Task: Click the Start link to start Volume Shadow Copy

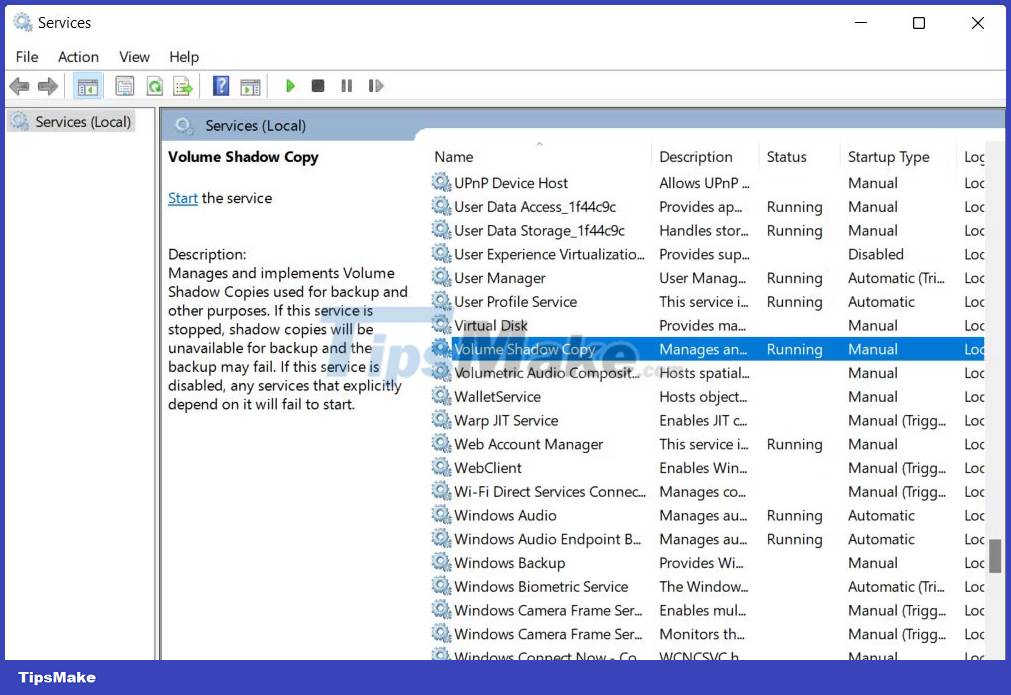Action: [x=182, y=198]
